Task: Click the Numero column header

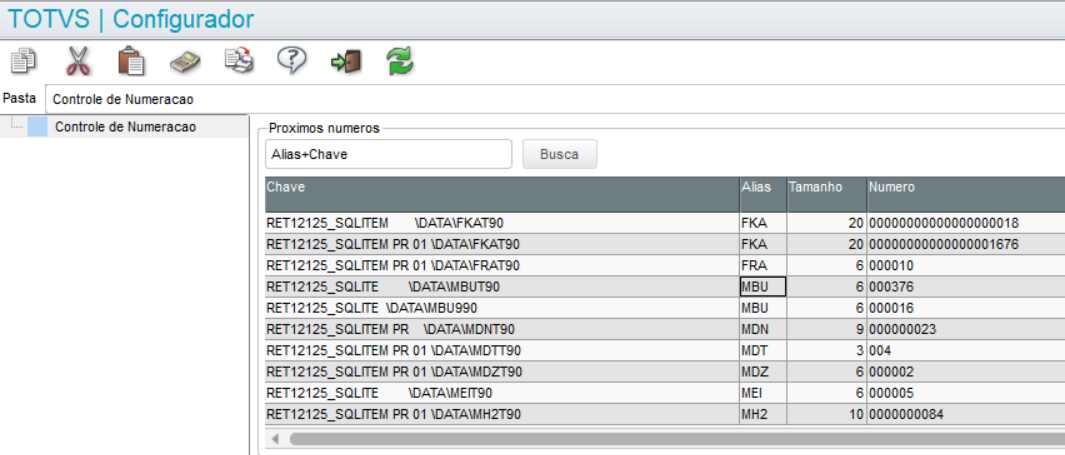Action: pos(966,194)
